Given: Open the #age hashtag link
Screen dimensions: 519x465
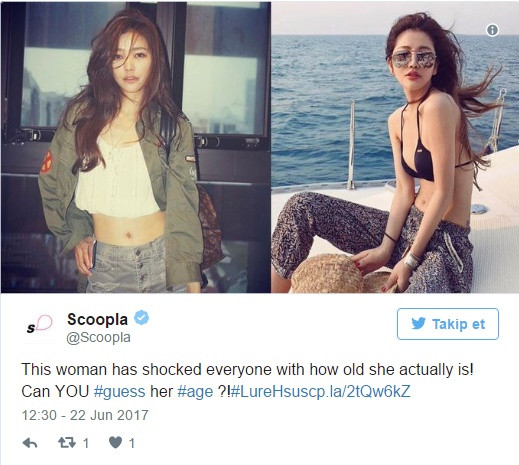Looking at the screenshot, I should tap(195, 391).
